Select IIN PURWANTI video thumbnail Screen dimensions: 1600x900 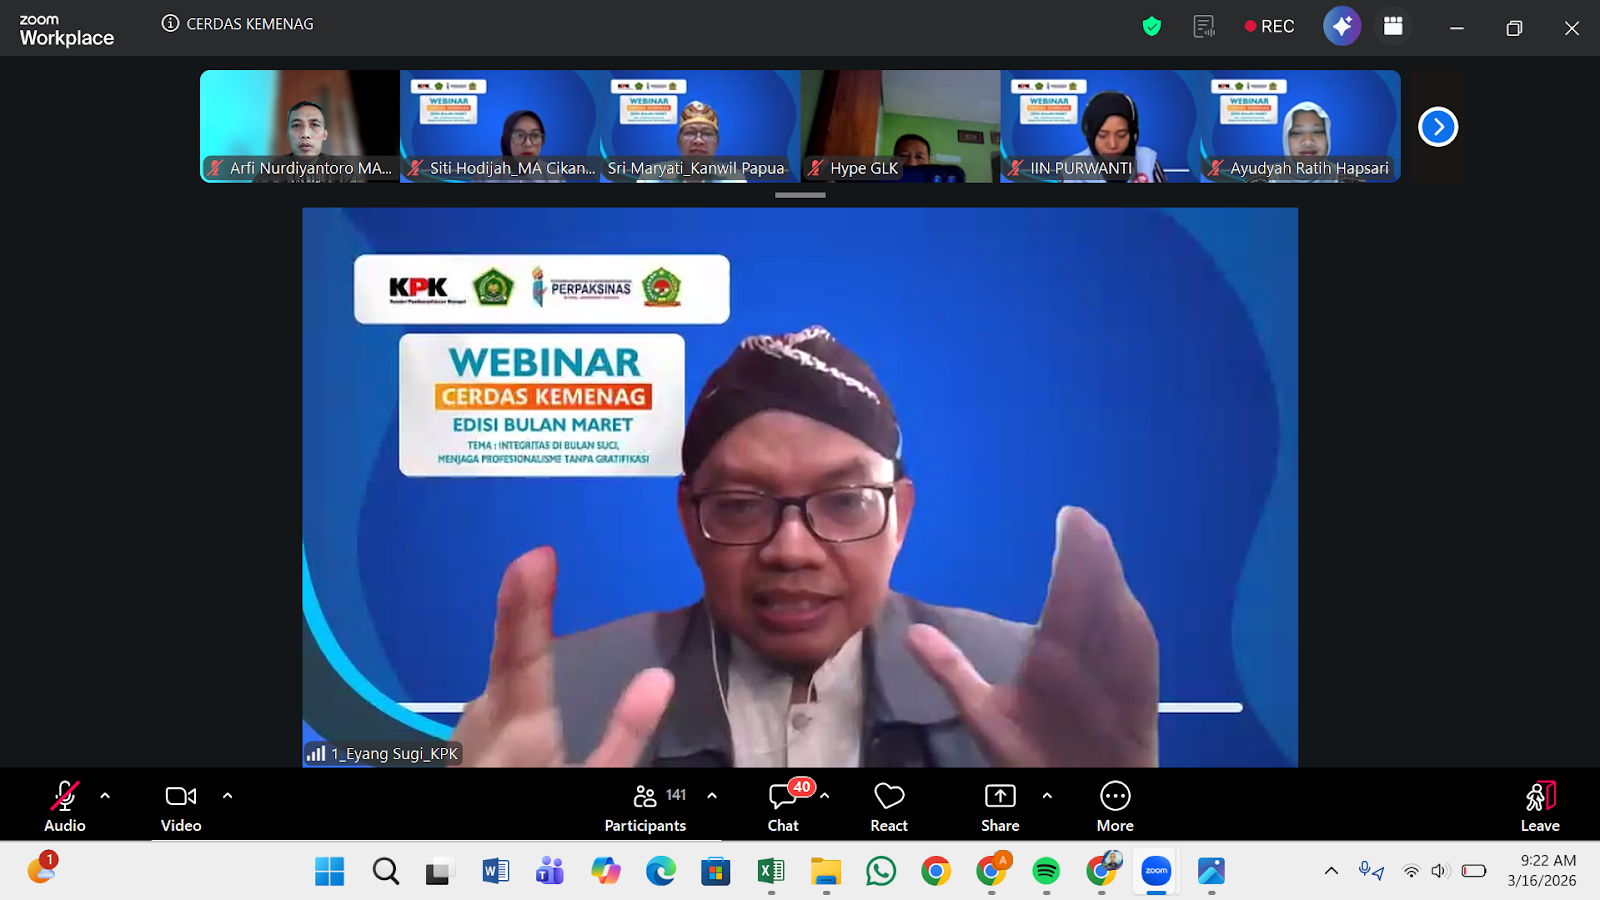pyautogui.click(x=1100, y=126)
